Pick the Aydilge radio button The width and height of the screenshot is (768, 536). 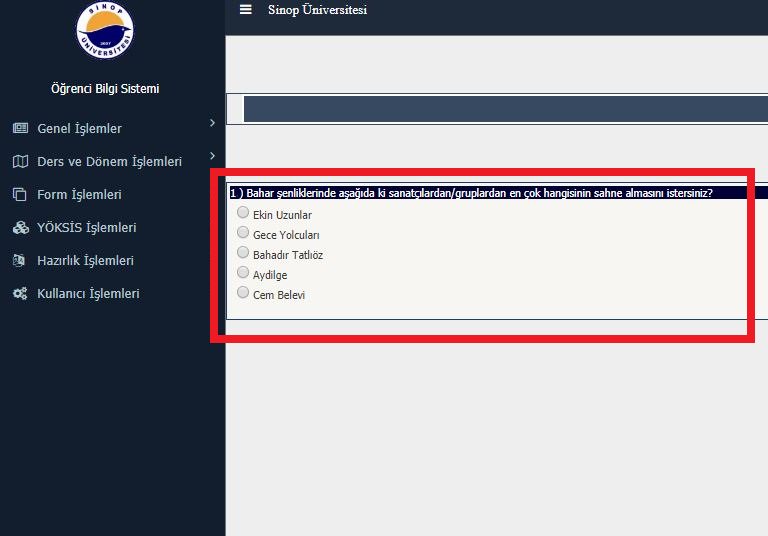pyautogui.click(x=242, y=272)
